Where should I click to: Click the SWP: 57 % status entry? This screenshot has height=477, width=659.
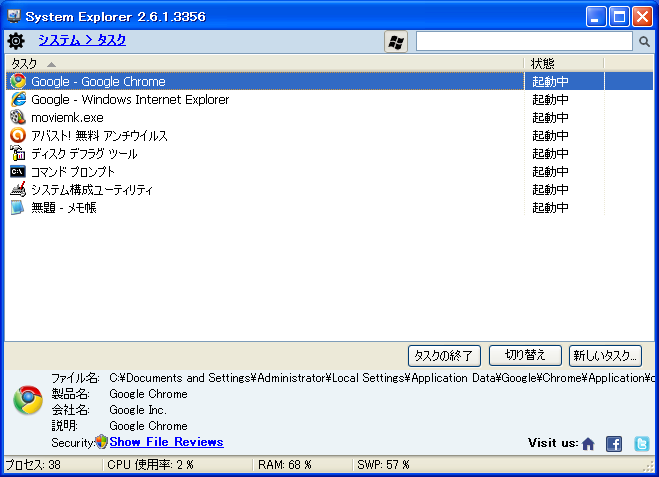point(383,464)
